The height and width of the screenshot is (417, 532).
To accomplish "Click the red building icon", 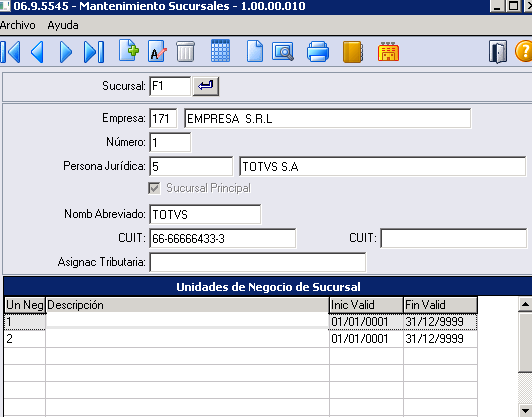I will click(x=388, y=52).
